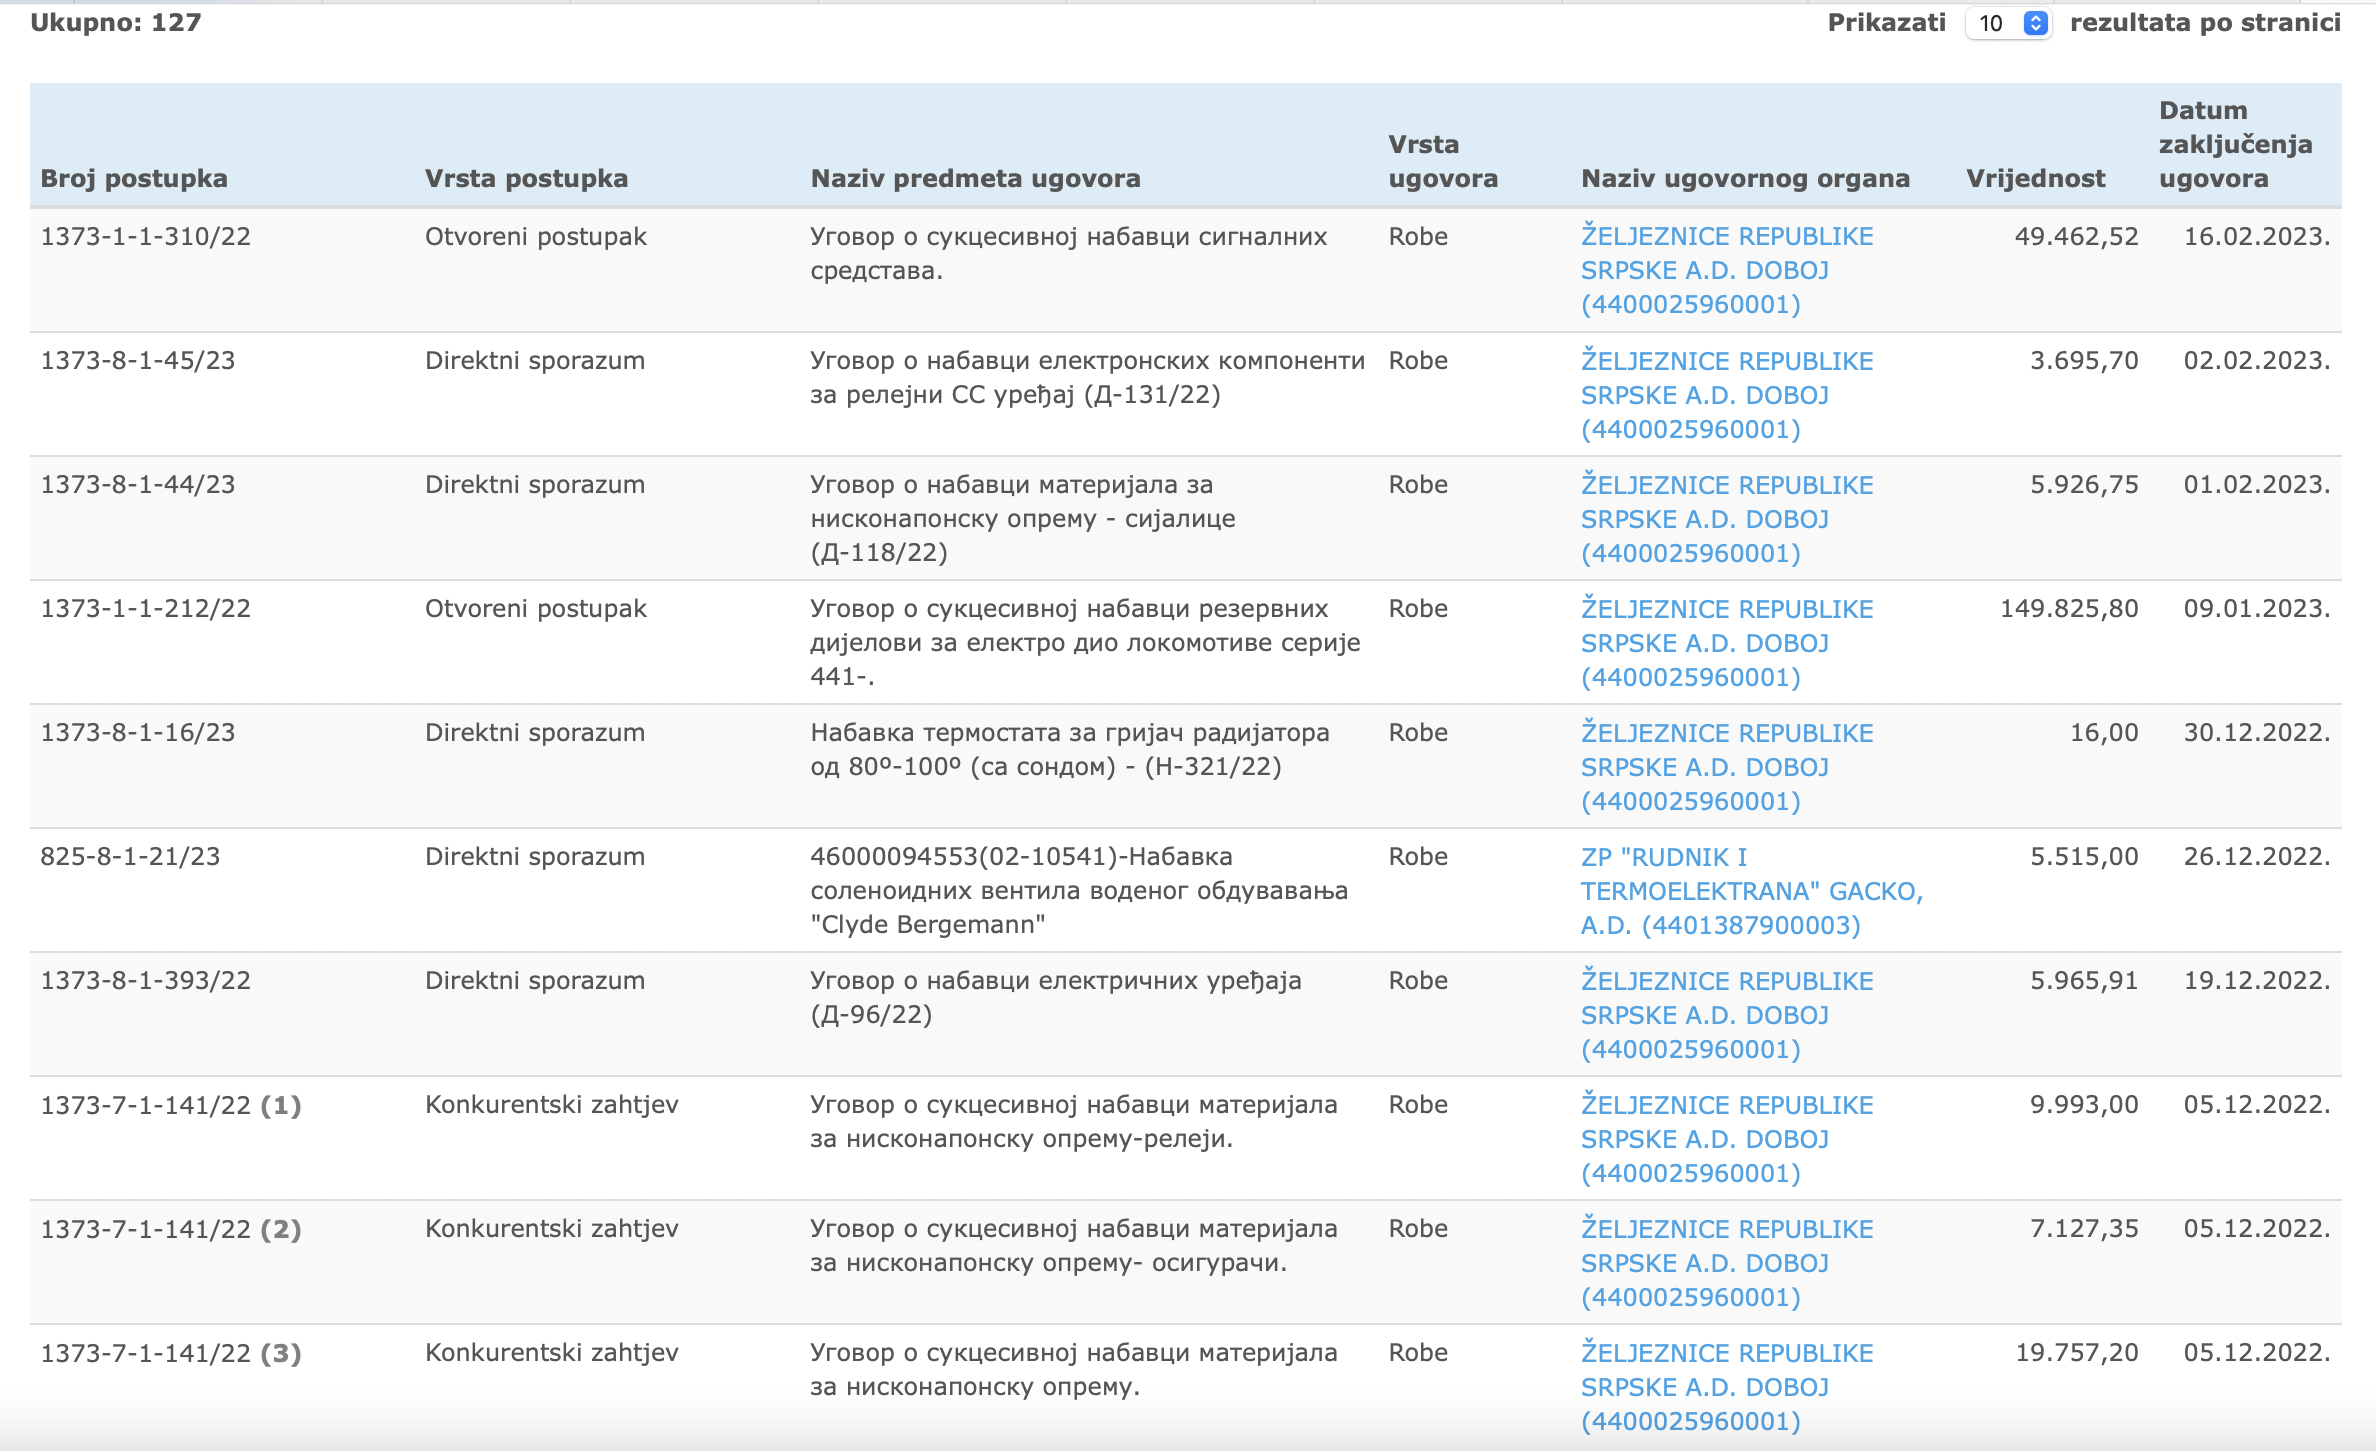This screenshot has height=1451, width=2376.
Task: Click Otvoreni postupak in row 1373-1-1-310/22
Action: 535,236
